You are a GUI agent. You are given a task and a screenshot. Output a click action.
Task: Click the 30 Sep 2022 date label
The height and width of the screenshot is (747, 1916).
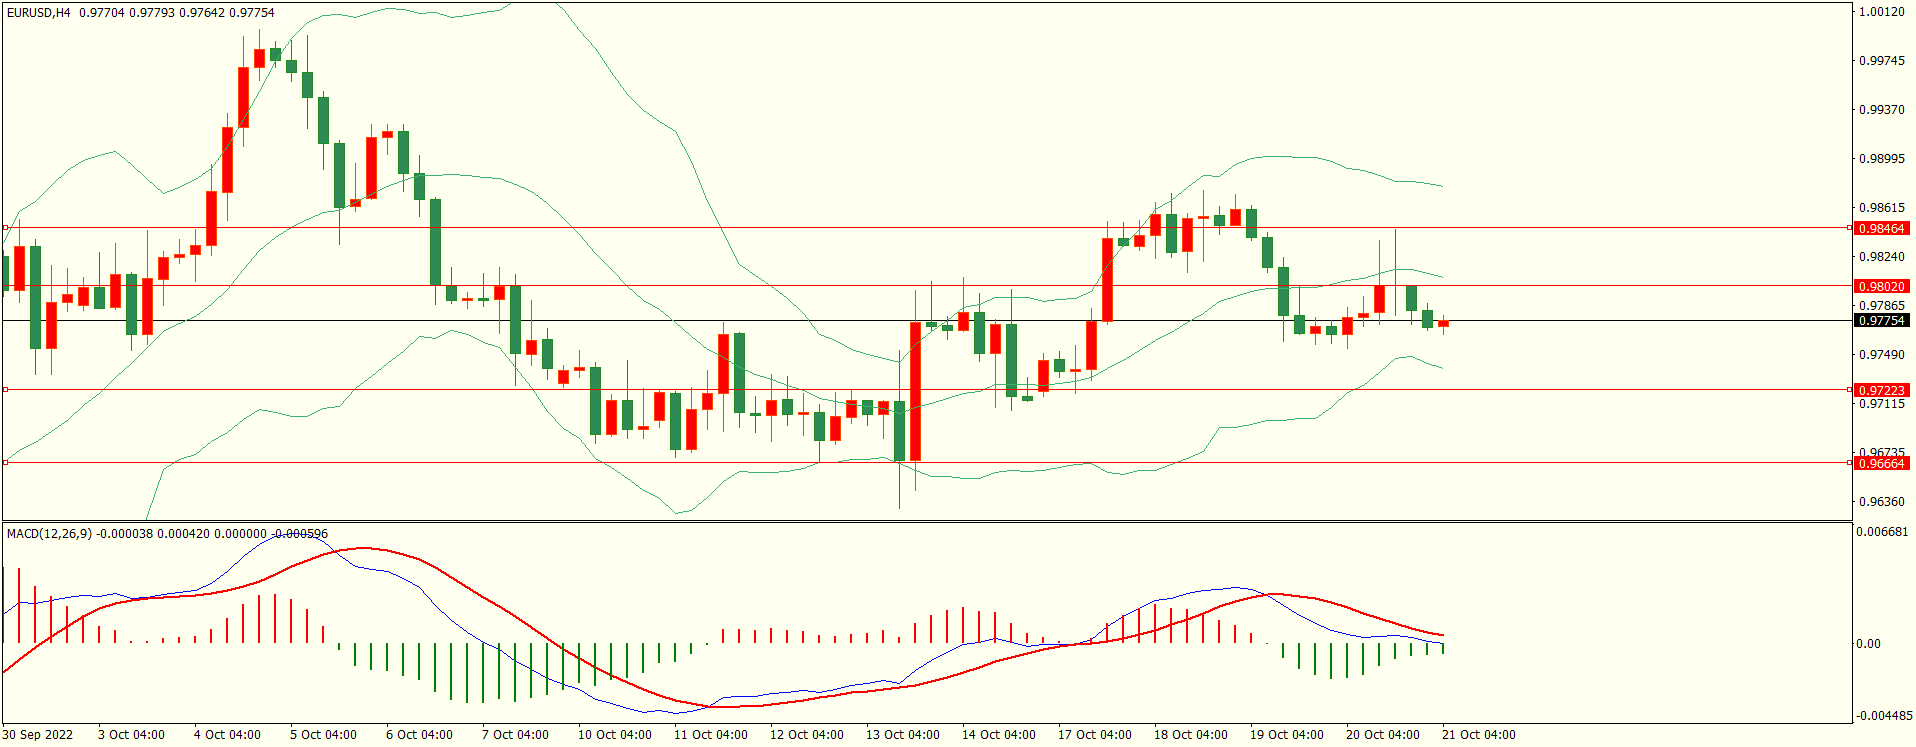tap(38, 735)
